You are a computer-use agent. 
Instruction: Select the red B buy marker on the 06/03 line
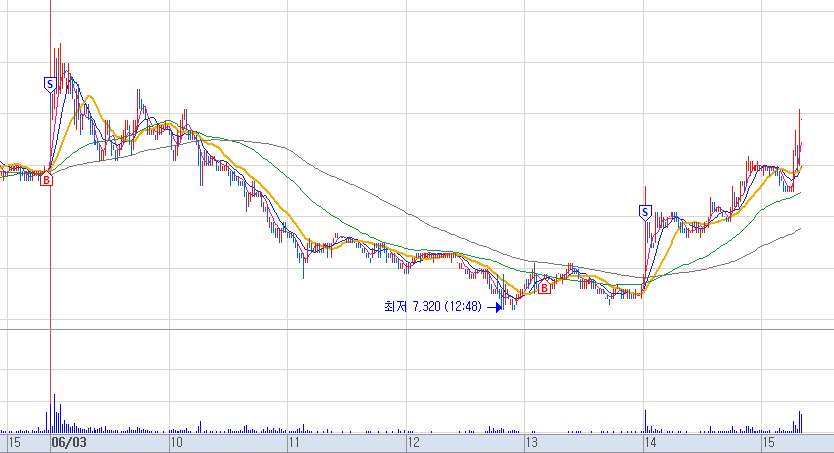coord(47,180)
